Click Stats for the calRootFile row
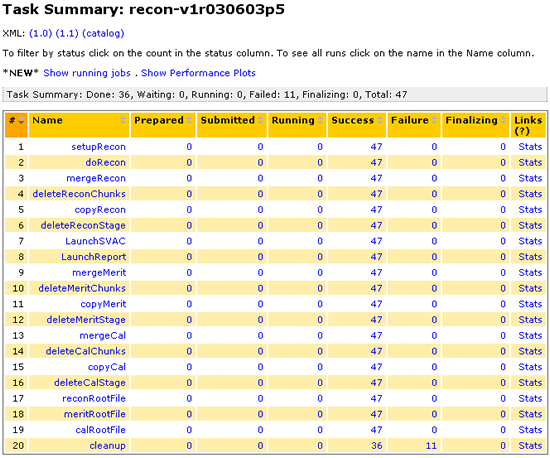The height and width of the screenshot is (458, 550). click(530, 430)
